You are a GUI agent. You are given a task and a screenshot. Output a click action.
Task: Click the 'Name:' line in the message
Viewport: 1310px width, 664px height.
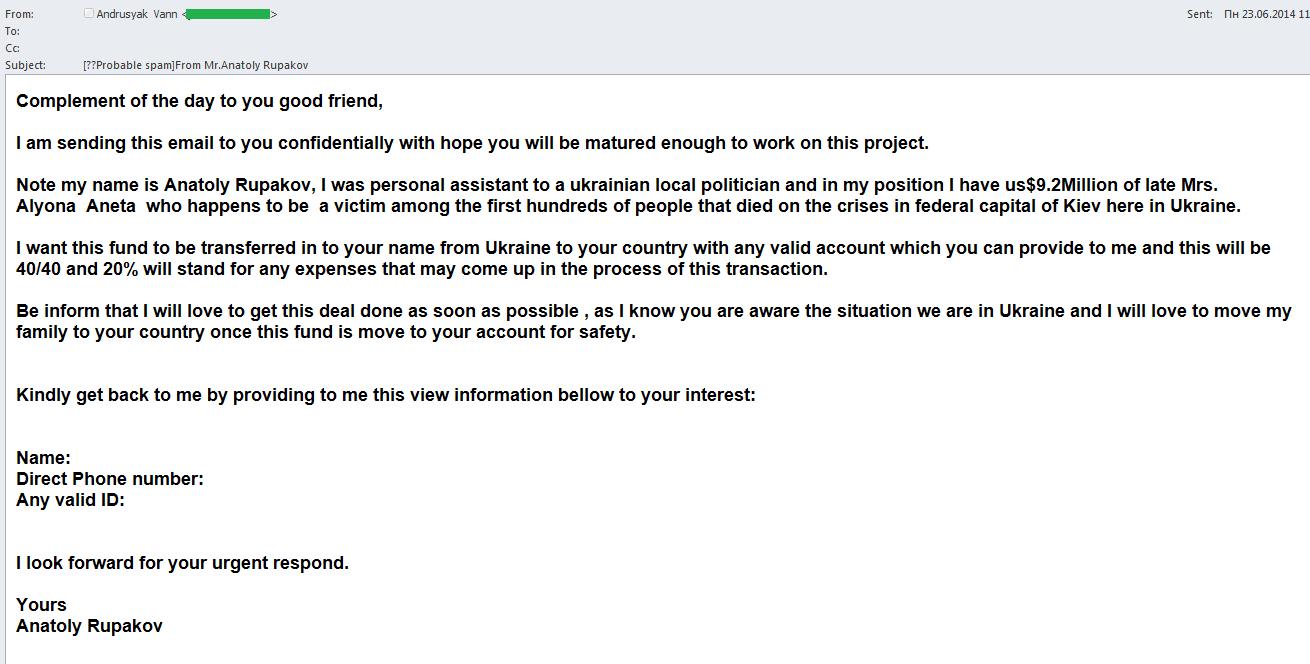point(43,458)
